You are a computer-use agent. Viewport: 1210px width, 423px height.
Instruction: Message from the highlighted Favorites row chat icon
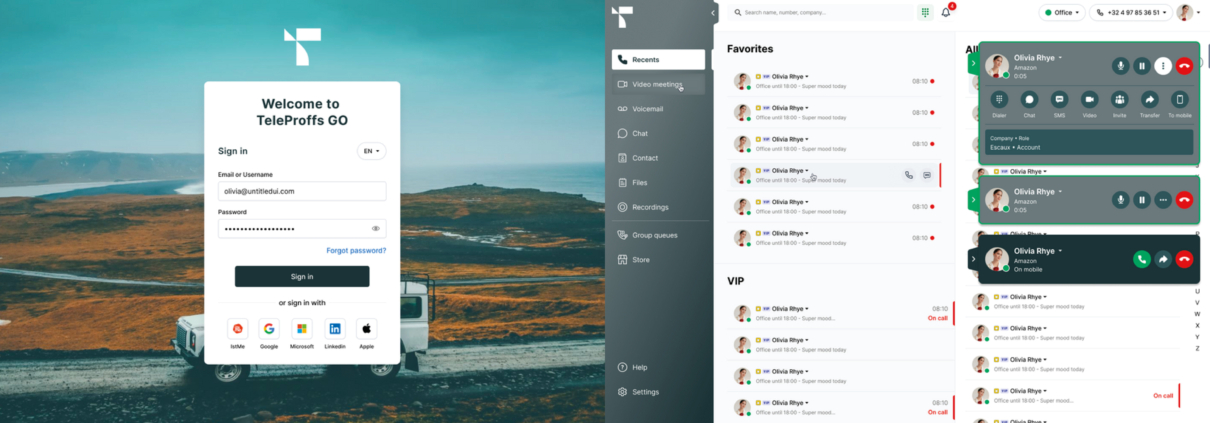[x=927, y=175]
